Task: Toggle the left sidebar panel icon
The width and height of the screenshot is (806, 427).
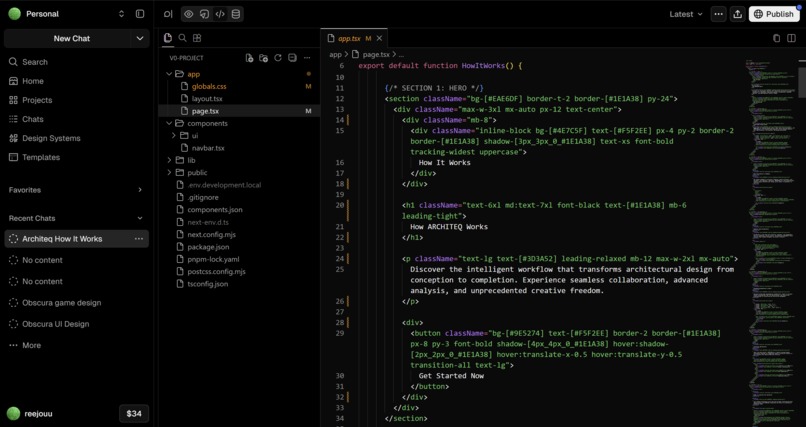Action: (x=140, y=14)
